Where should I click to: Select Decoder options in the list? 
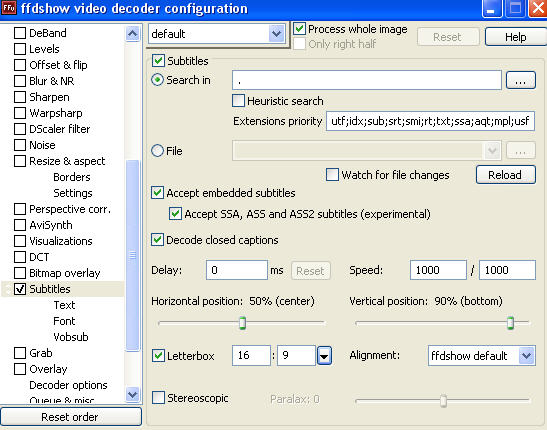(68, 385)
